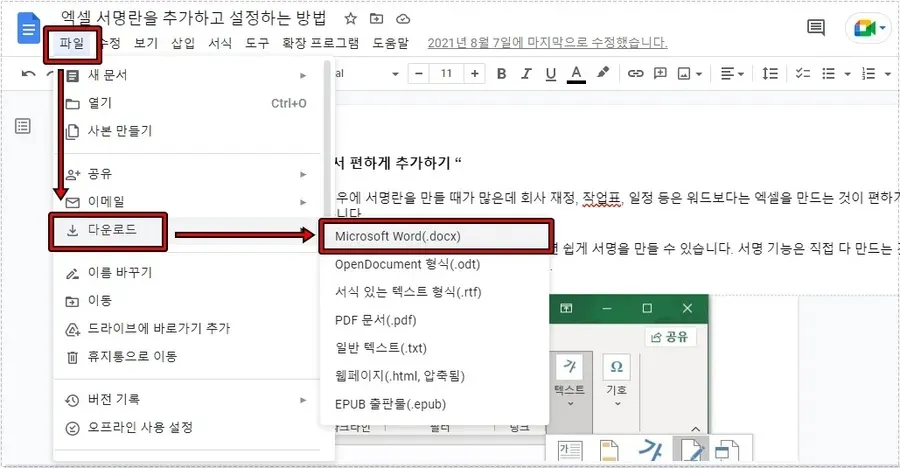Decrease the font size
The height and width of the screenshot is (468, 900).
[x=419, y=74]
